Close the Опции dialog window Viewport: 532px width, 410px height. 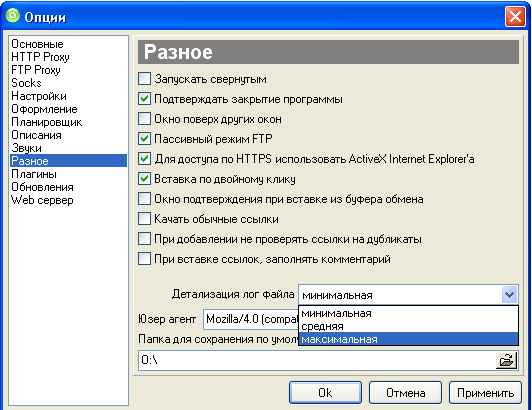(515, 16)
